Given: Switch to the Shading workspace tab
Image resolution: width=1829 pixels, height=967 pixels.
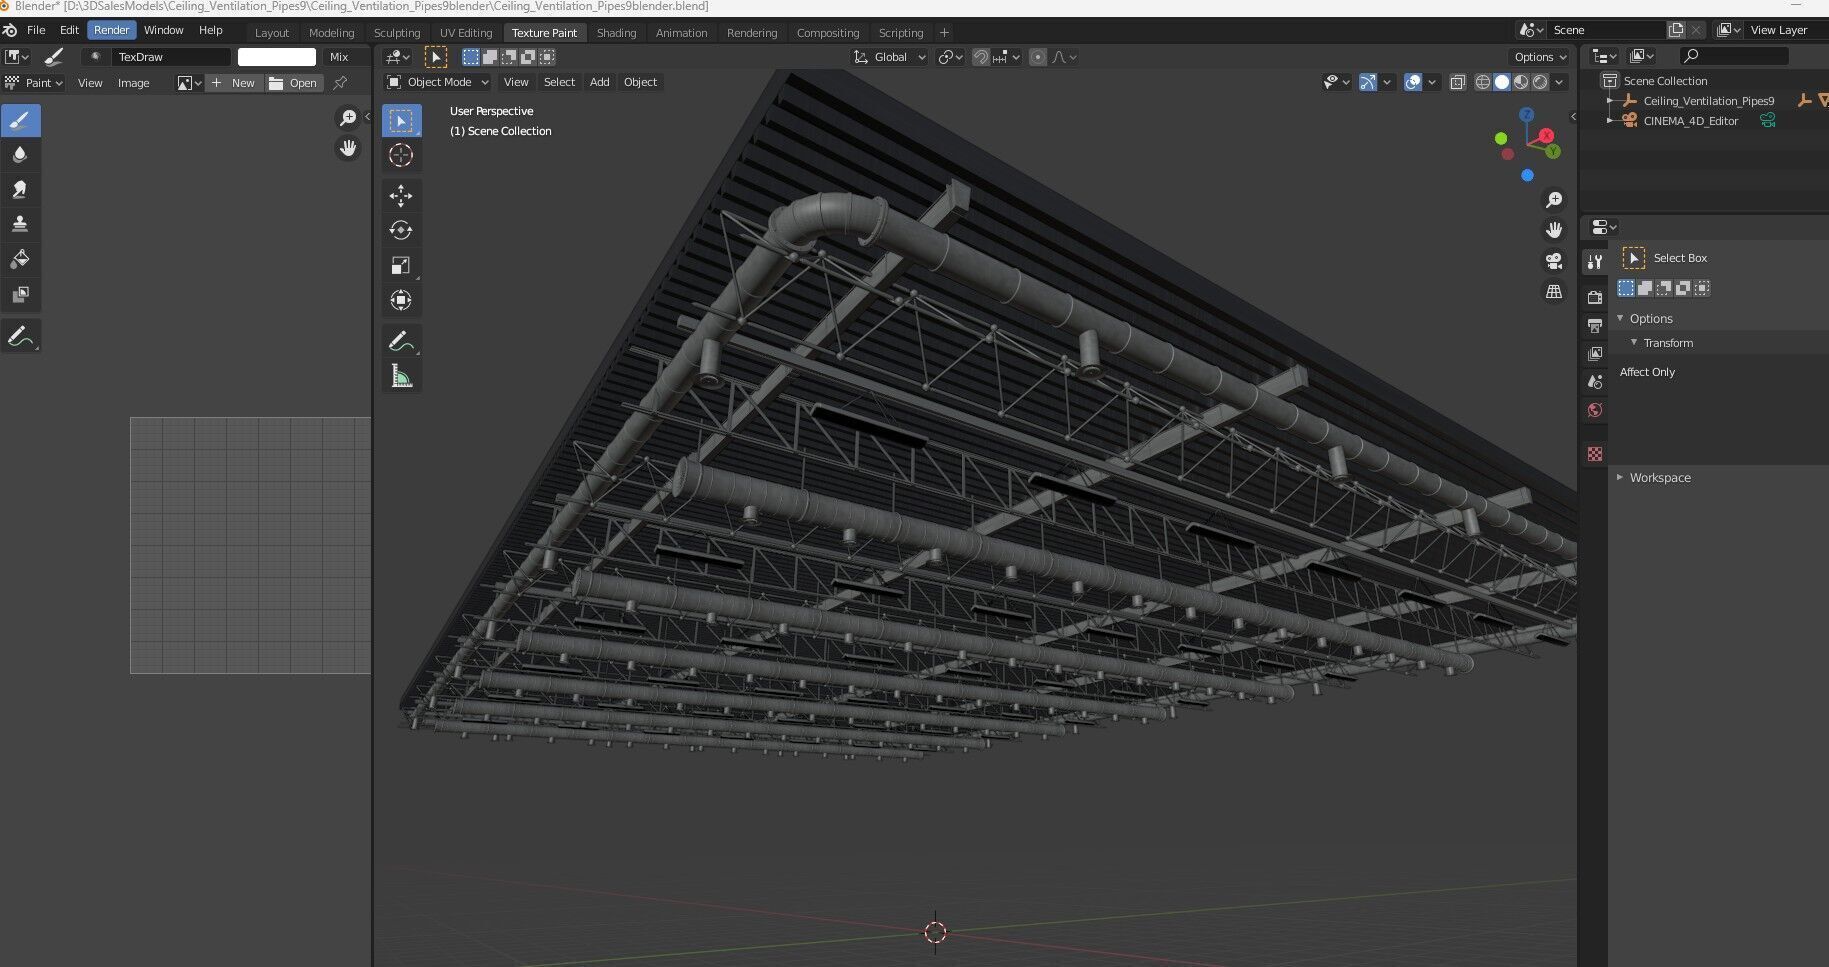Looking at the screenshot, I should (616, 33).
